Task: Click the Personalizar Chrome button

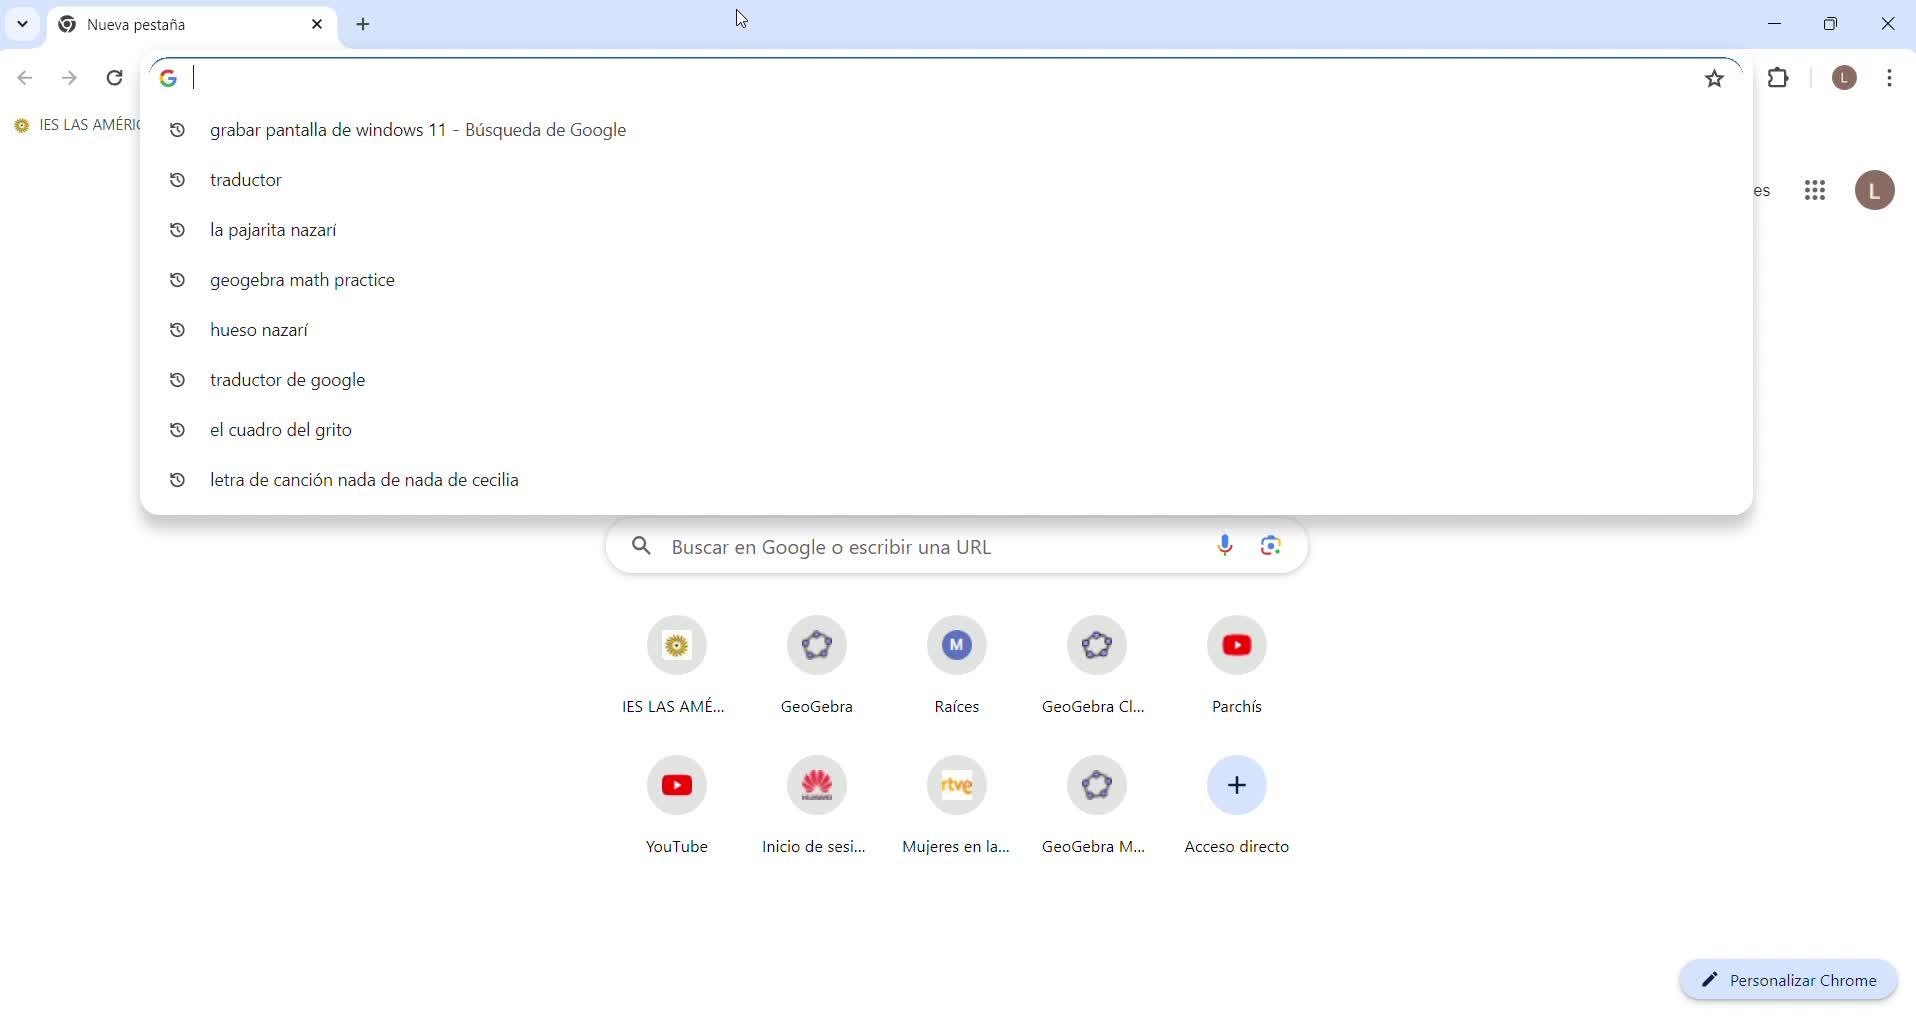Action: tap(1788, 981)
